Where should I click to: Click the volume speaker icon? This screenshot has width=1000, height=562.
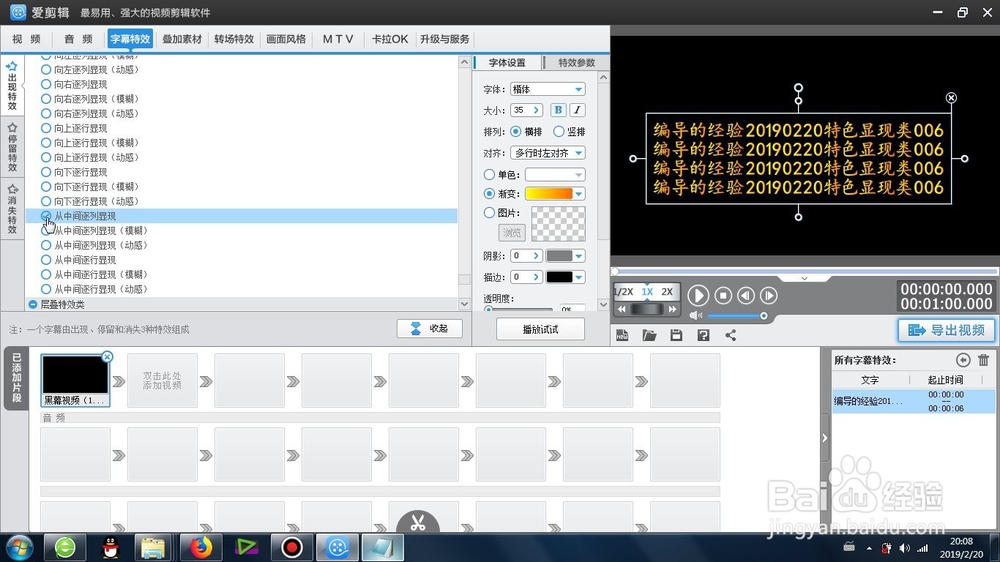click(x=696, y=316)
